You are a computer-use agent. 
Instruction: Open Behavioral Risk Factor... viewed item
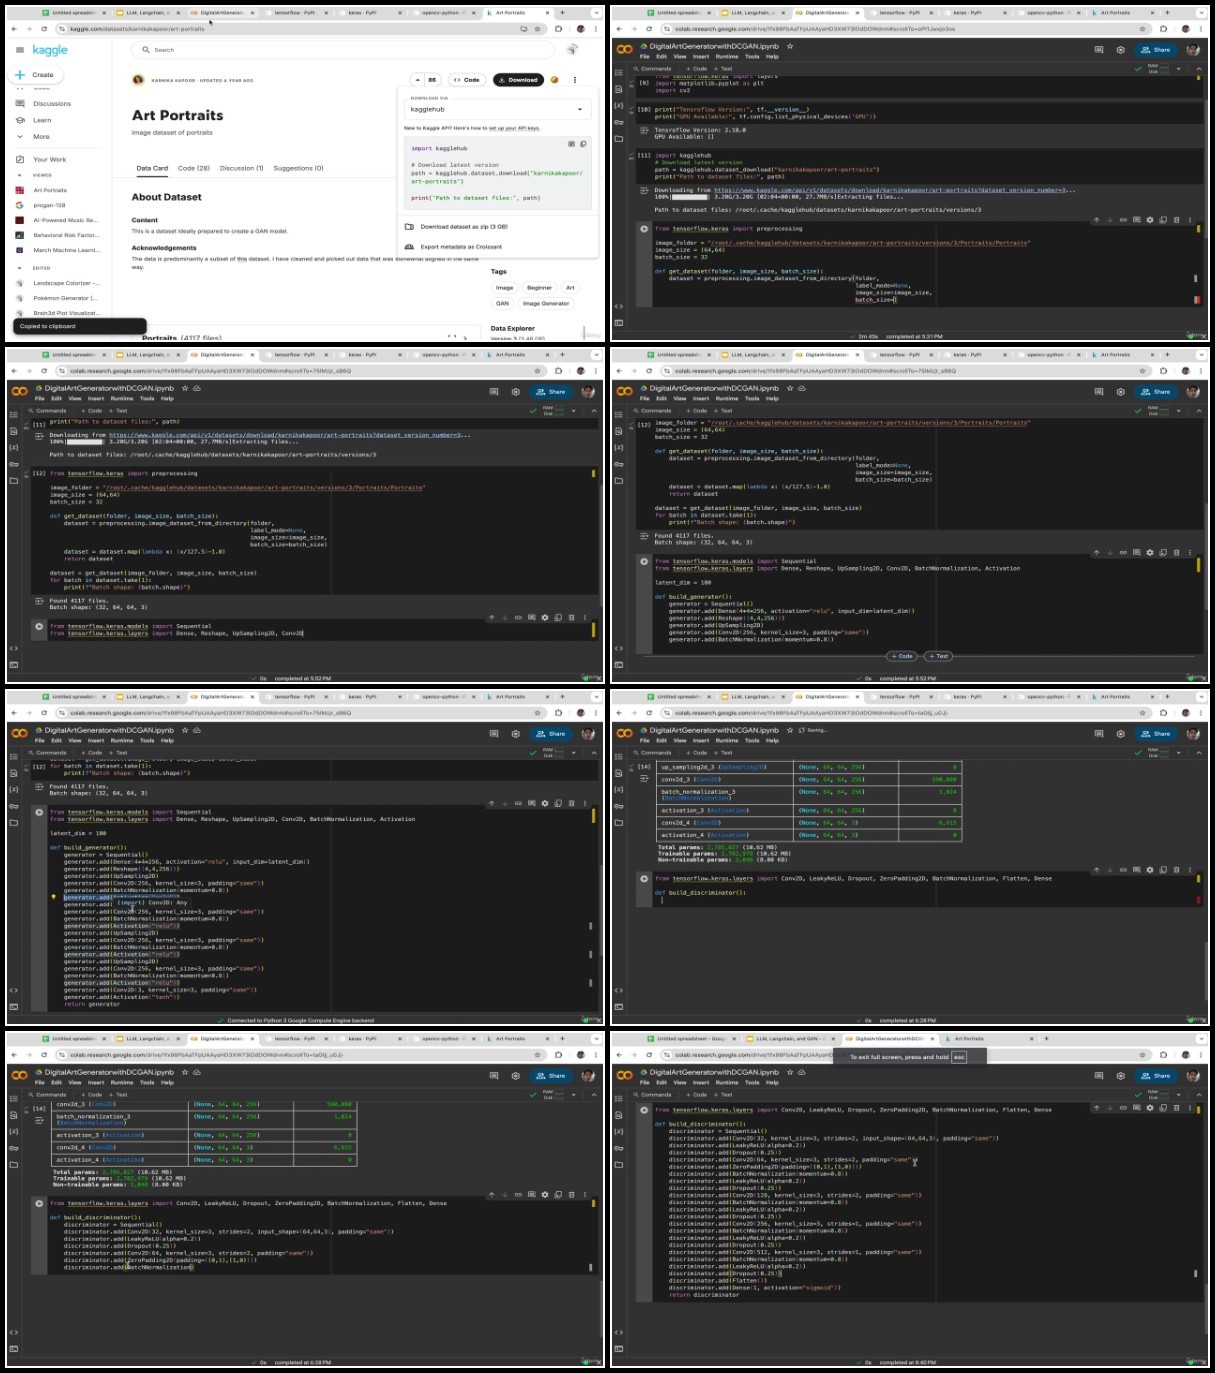pyautogui.click(x=66, y=235)
